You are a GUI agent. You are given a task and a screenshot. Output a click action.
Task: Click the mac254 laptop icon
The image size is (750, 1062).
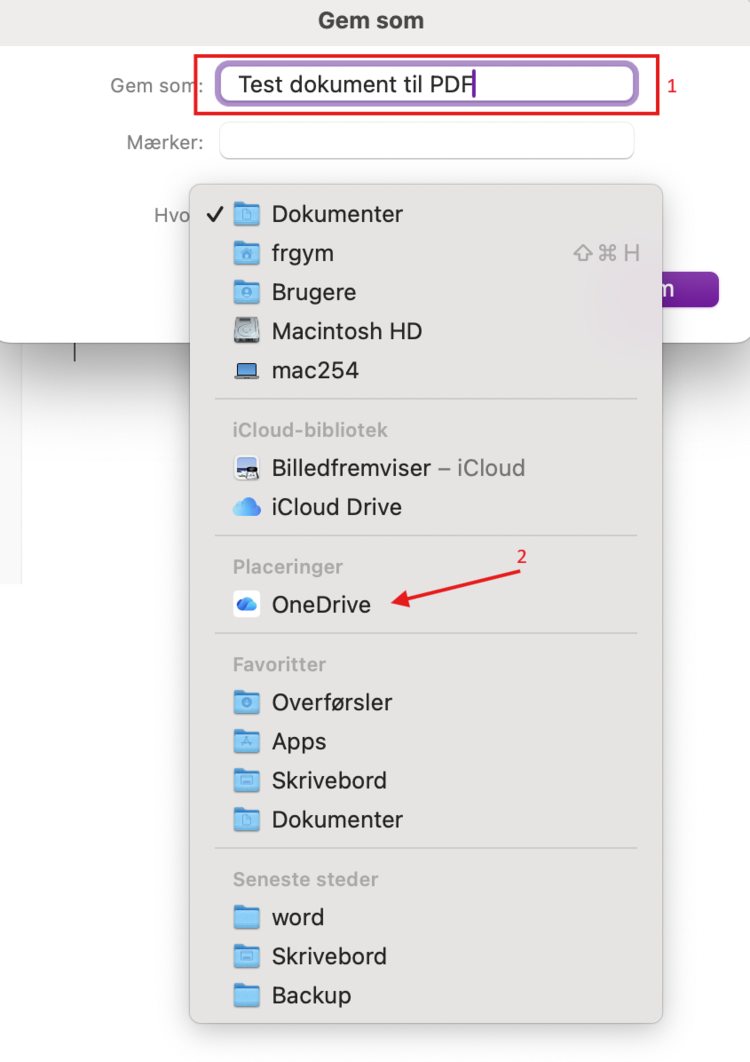pos(247,370)
